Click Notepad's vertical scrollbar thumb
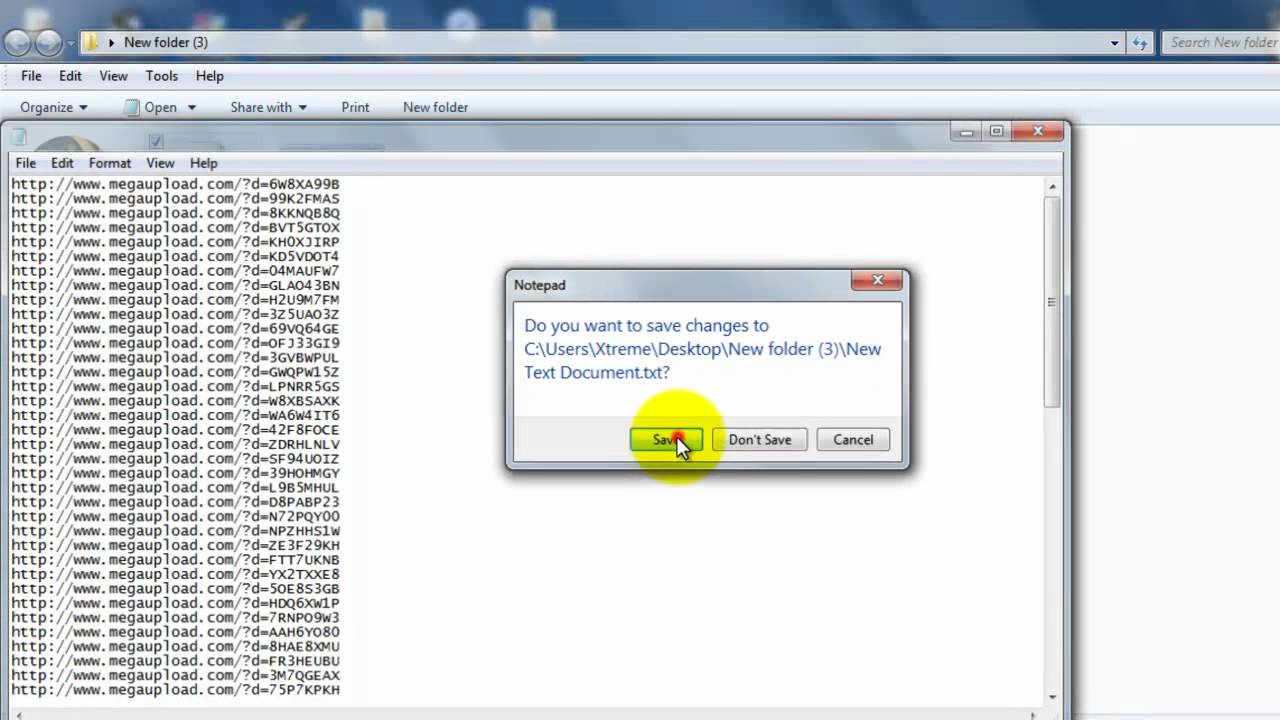Image resolution: width=1280 pixels, height=720 pixels. (1052, 301)
